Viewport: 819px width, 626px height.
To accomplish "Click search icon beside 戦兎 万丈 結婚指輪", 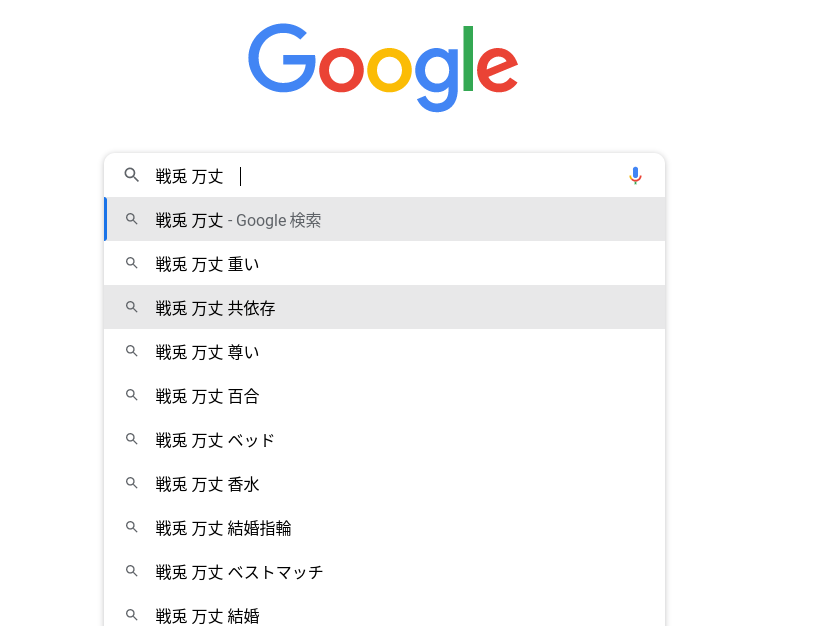I will click(x=131, y=528).
